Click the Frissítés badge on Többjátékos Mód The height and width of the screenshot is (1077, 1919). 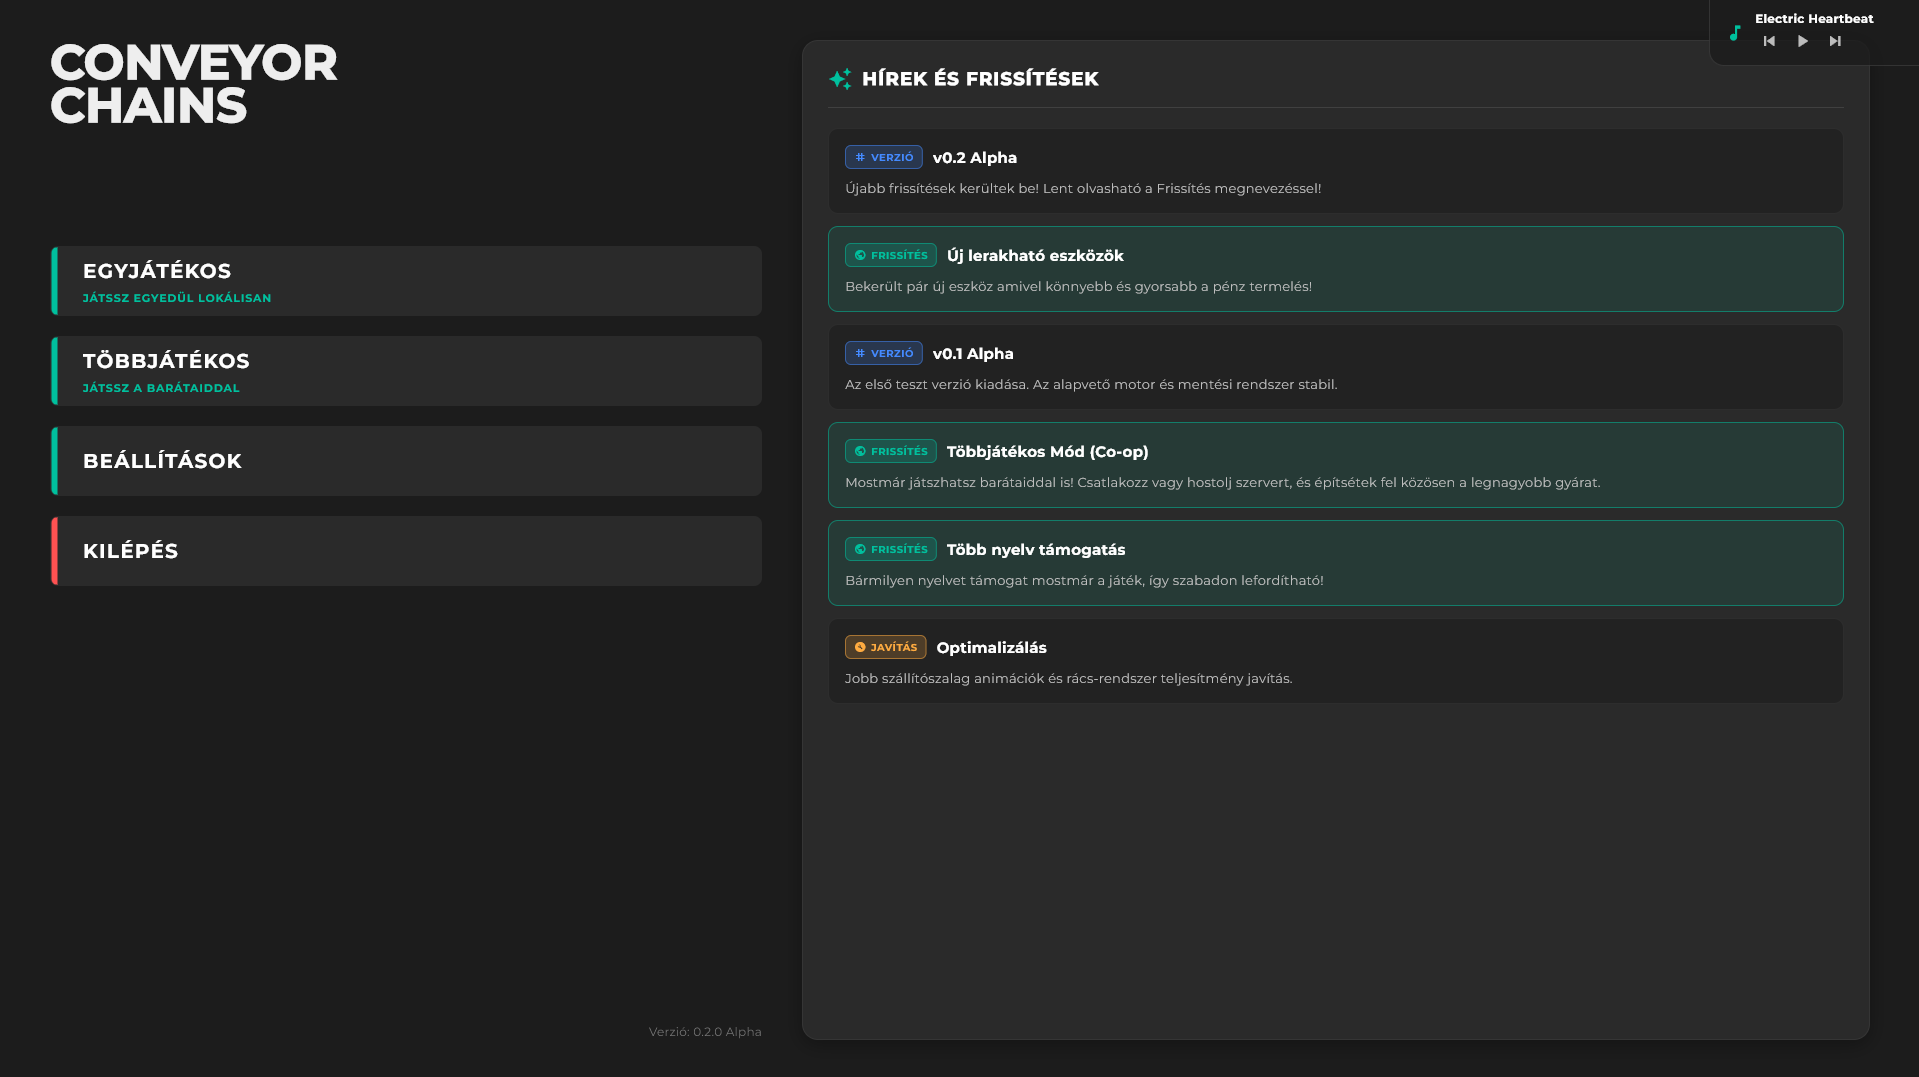click(x=890, y=452)
